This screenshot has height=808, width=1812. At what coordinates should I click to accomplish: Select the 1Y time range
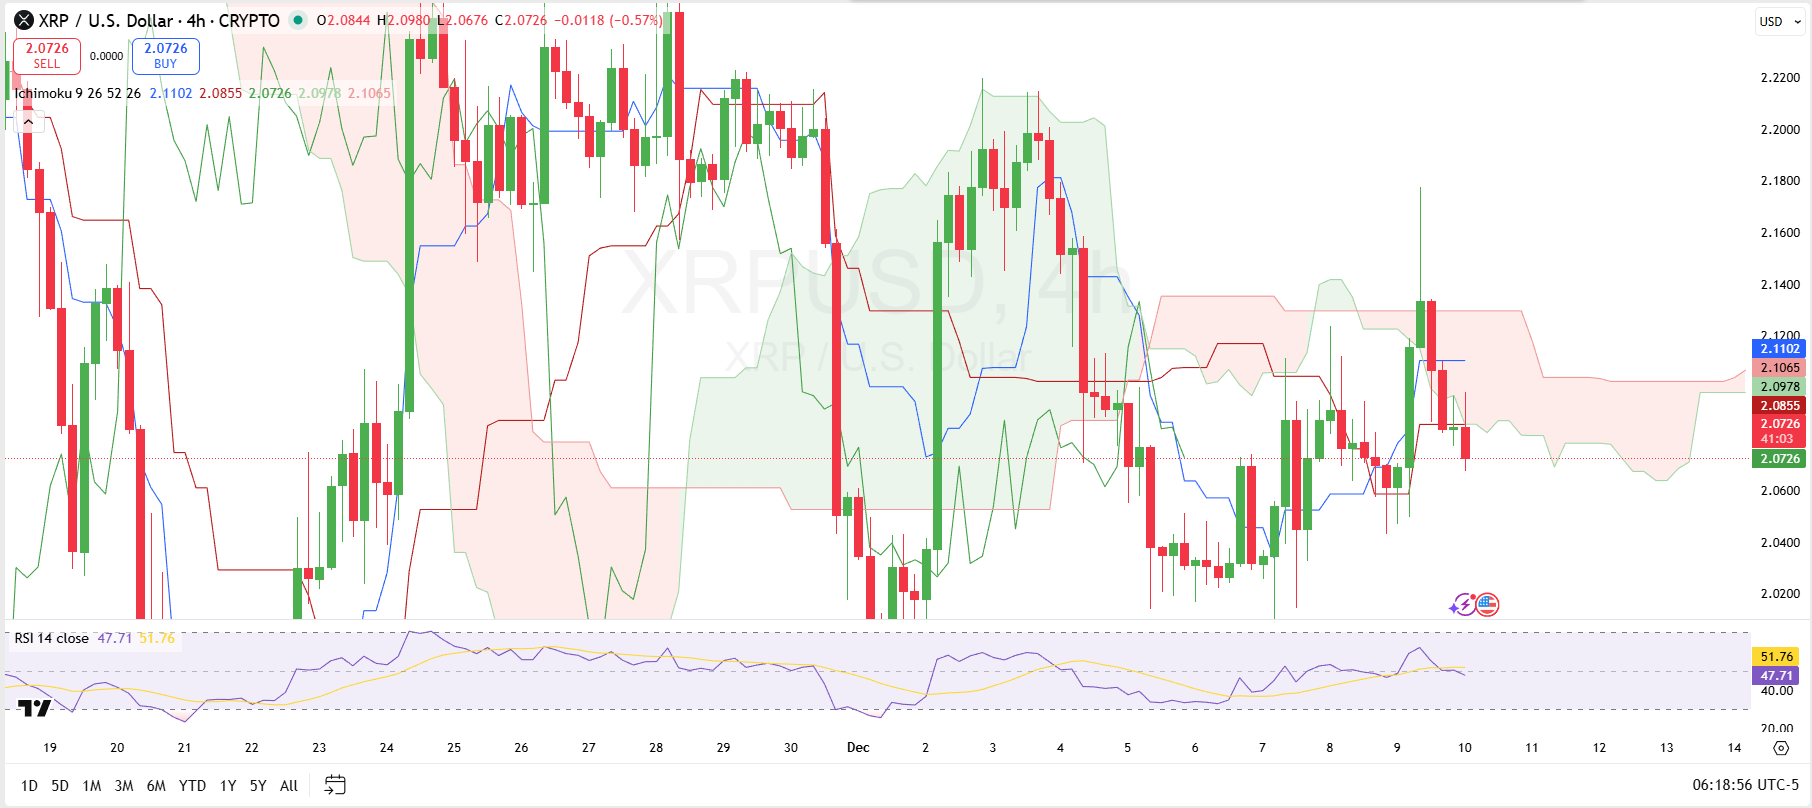coord(228,786)
